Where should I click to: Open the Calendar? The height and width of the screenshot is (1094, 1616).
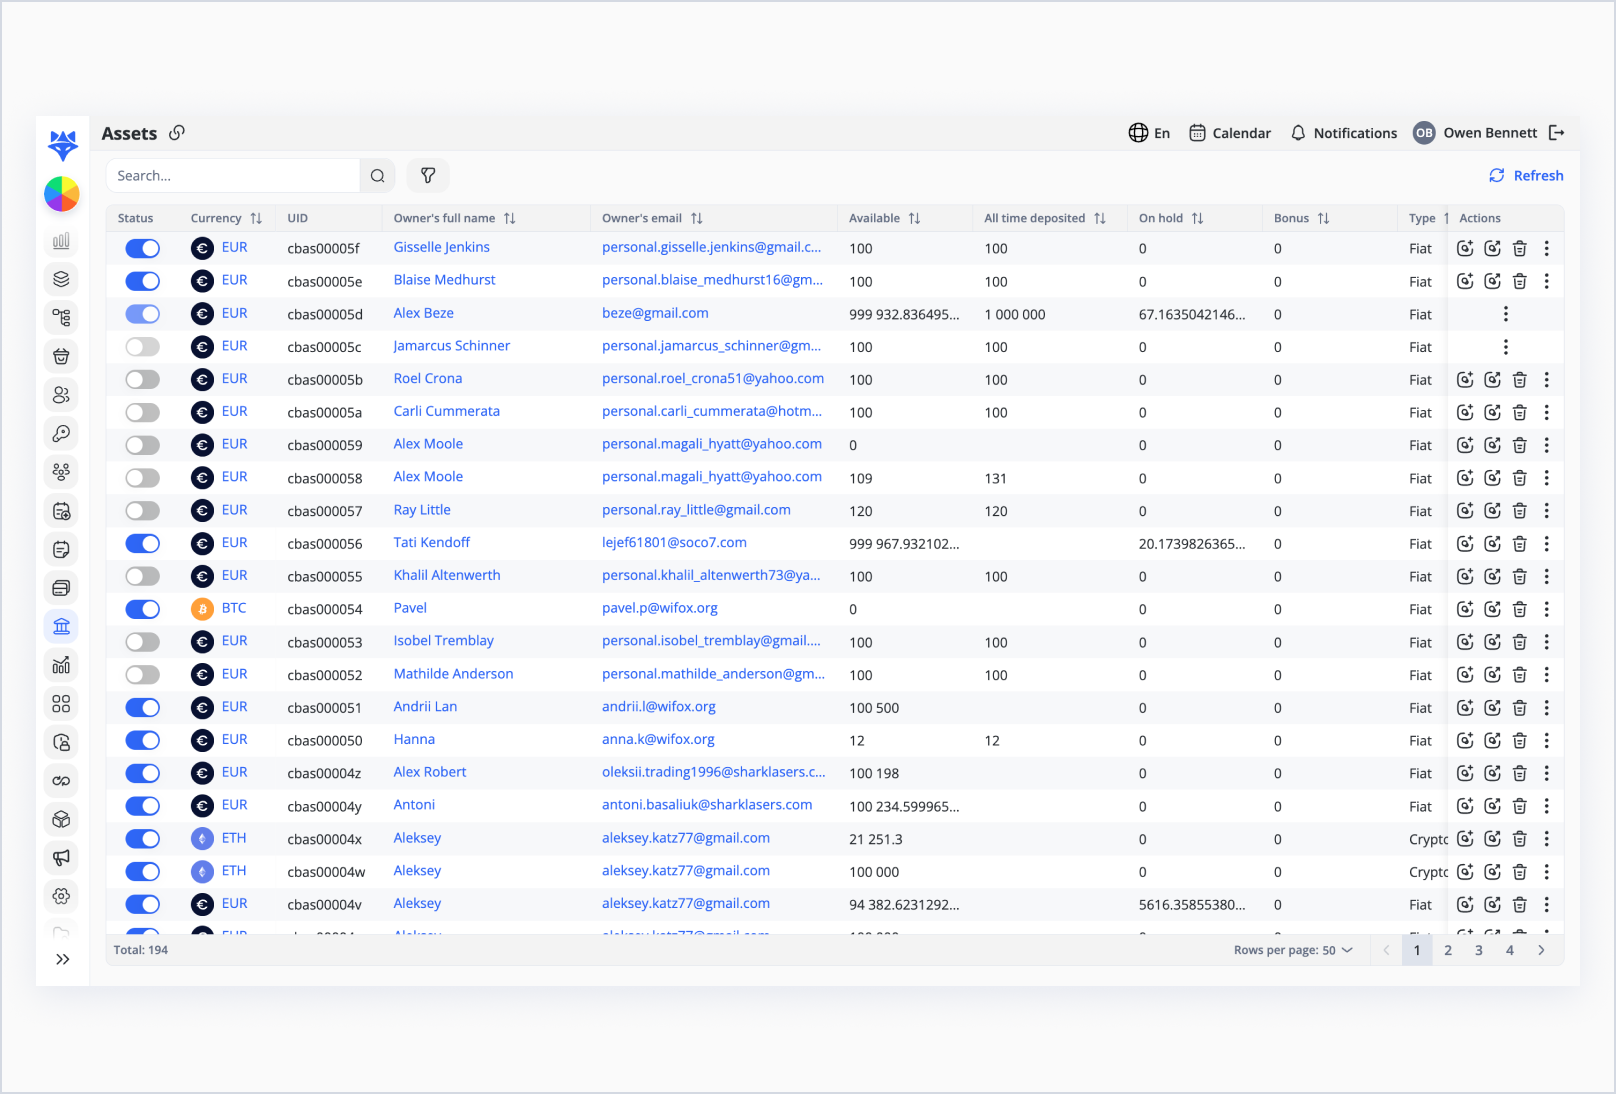1230,133
